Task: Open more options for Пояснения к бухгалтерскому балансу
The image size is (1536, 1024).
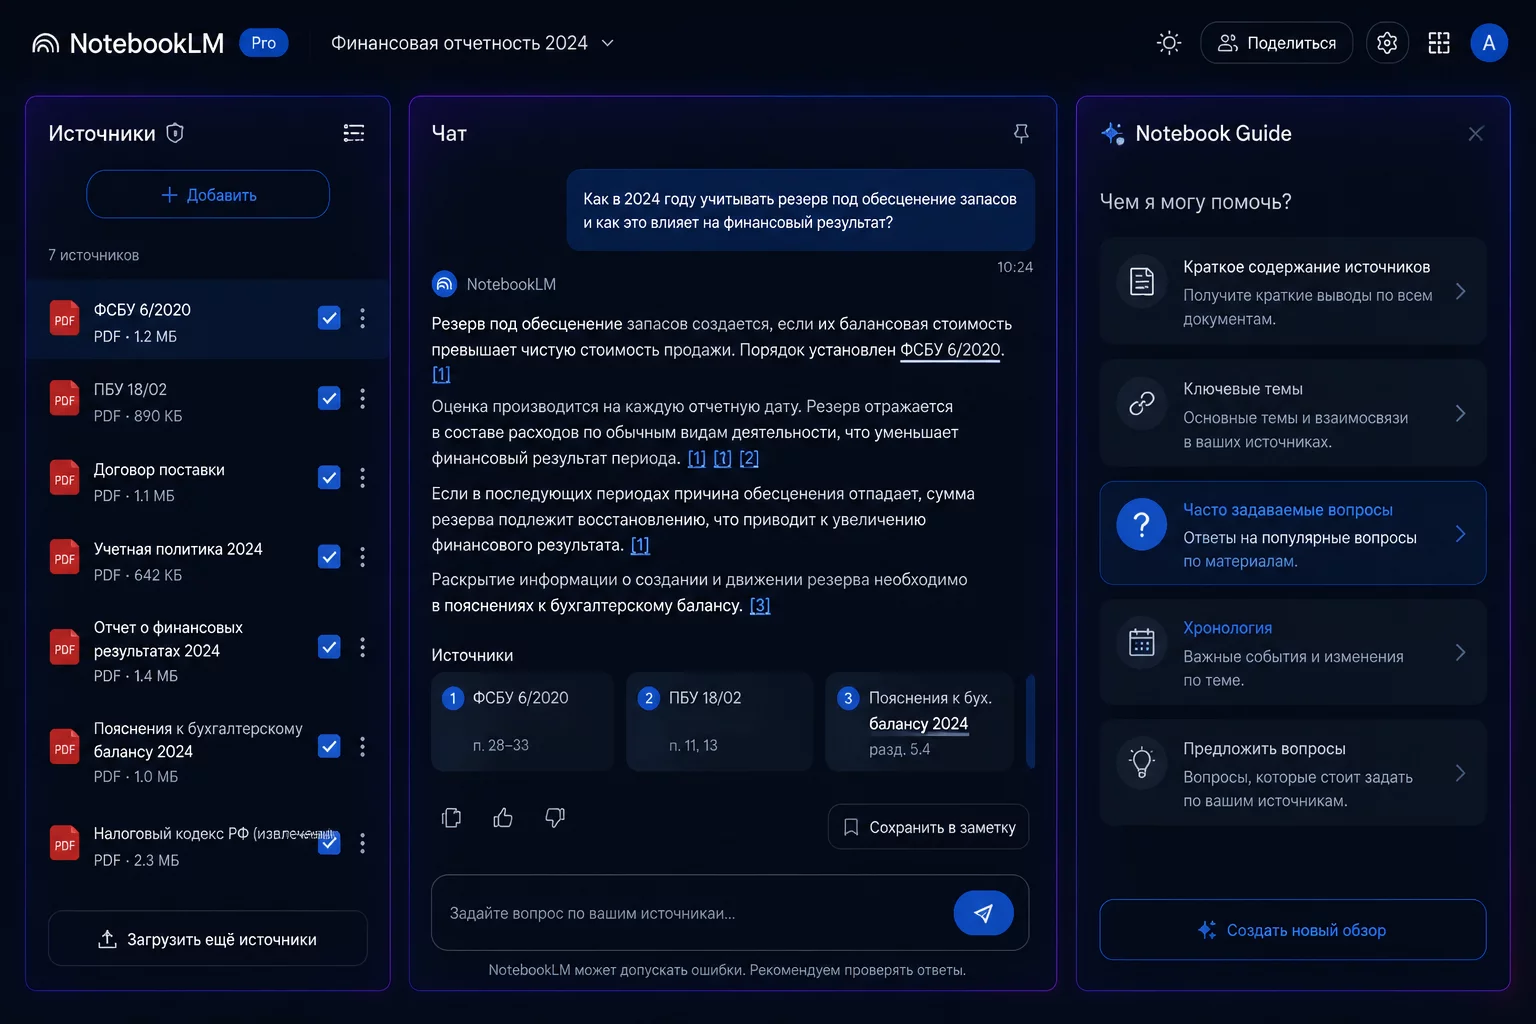Action: tap(362, 747)
